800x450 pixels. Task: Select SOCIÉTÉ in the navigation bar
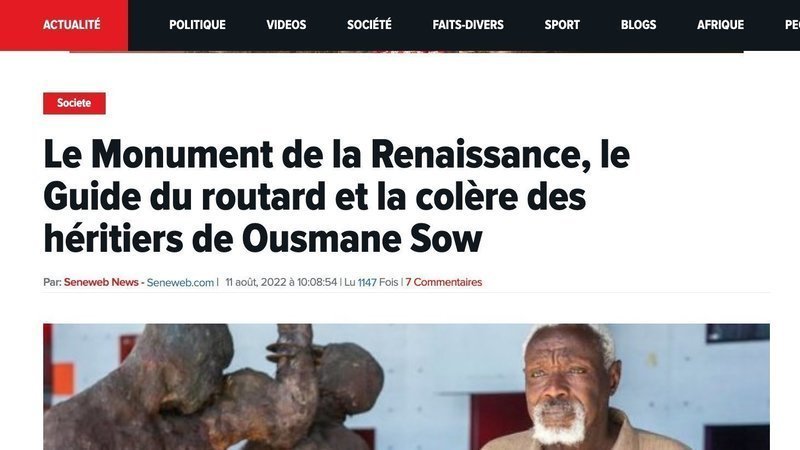pyautogui.click(x=369, y=25)
